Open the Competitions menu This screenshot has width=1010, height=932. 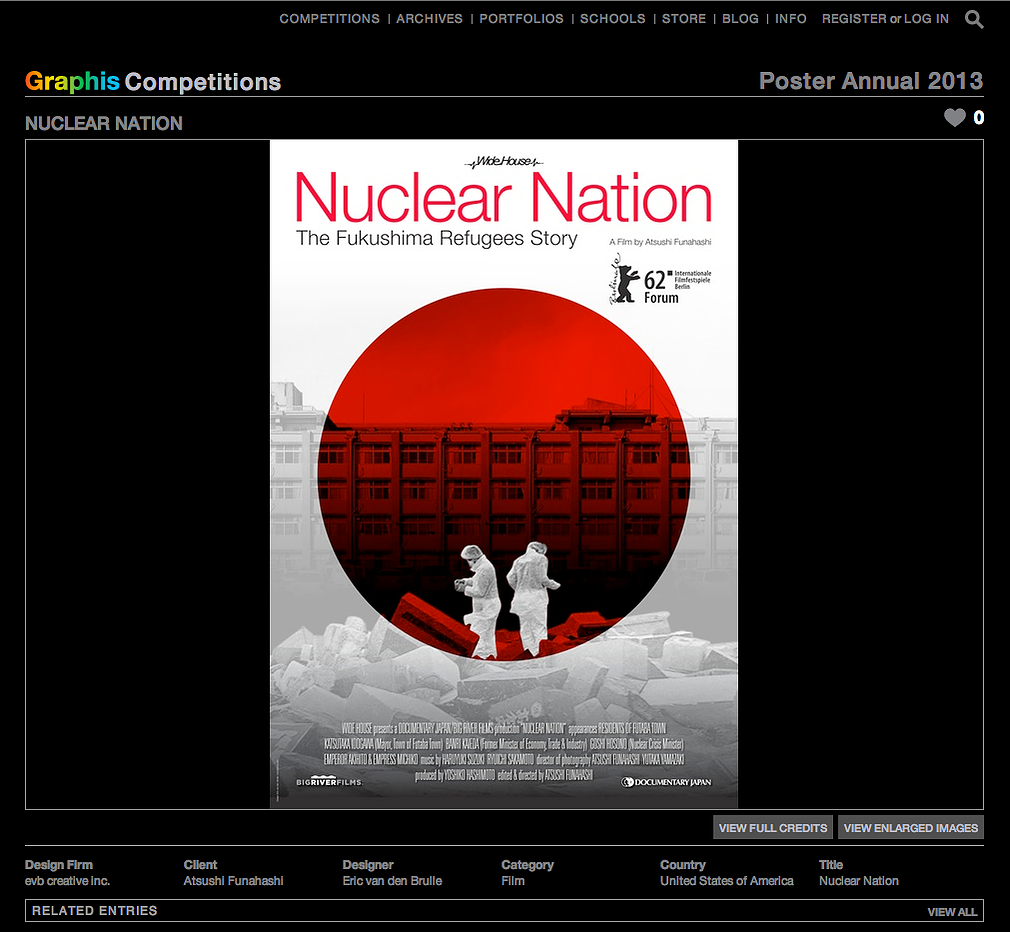click(329, 19)
